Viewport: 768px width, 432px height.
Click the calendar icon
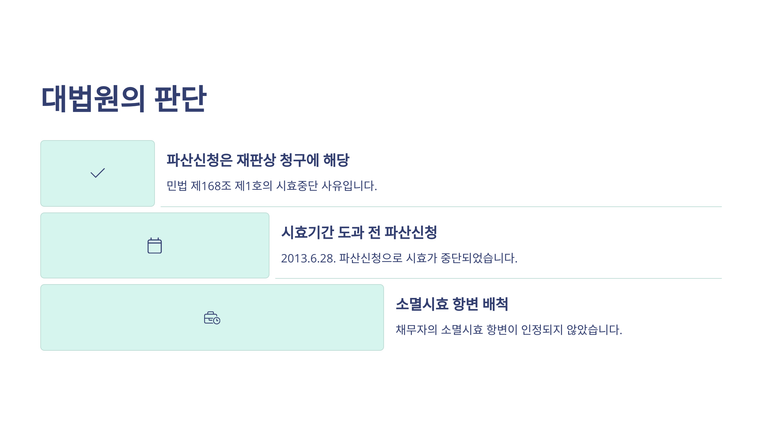[x=155, y=246]
